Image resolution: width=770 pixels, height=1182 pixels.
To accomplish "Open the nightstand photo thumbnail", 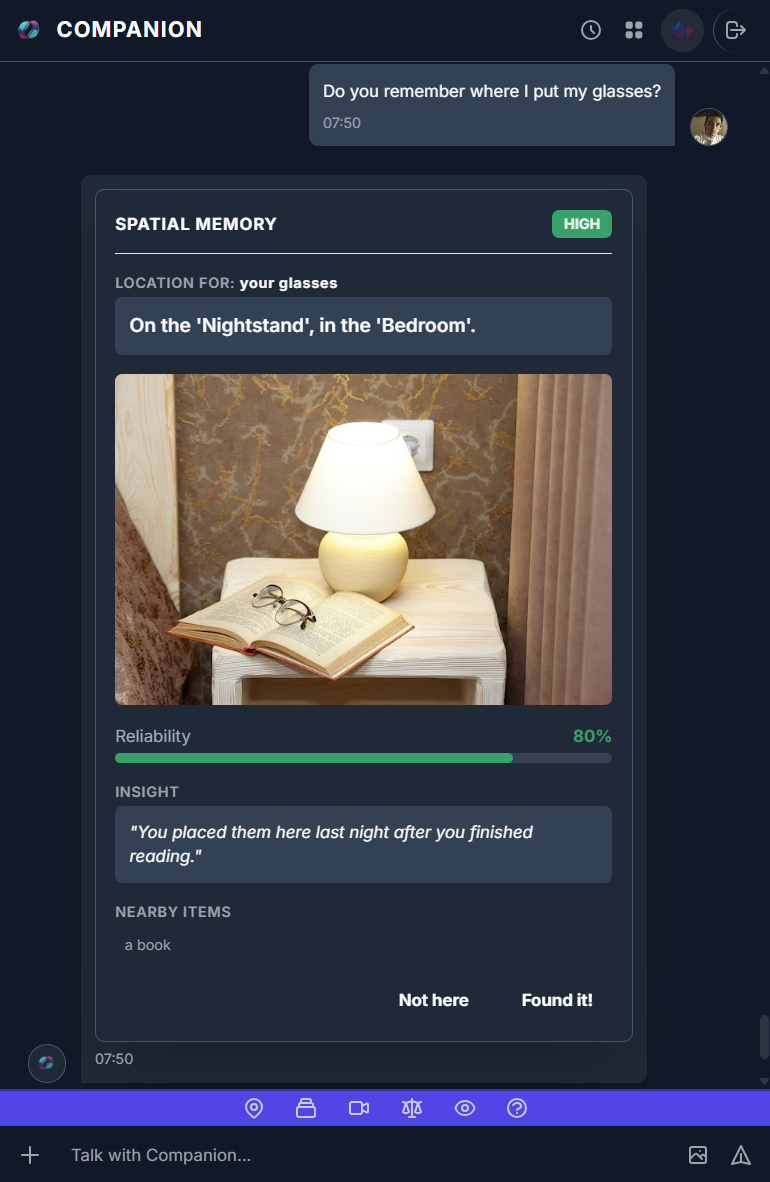I will pos(364,540).
